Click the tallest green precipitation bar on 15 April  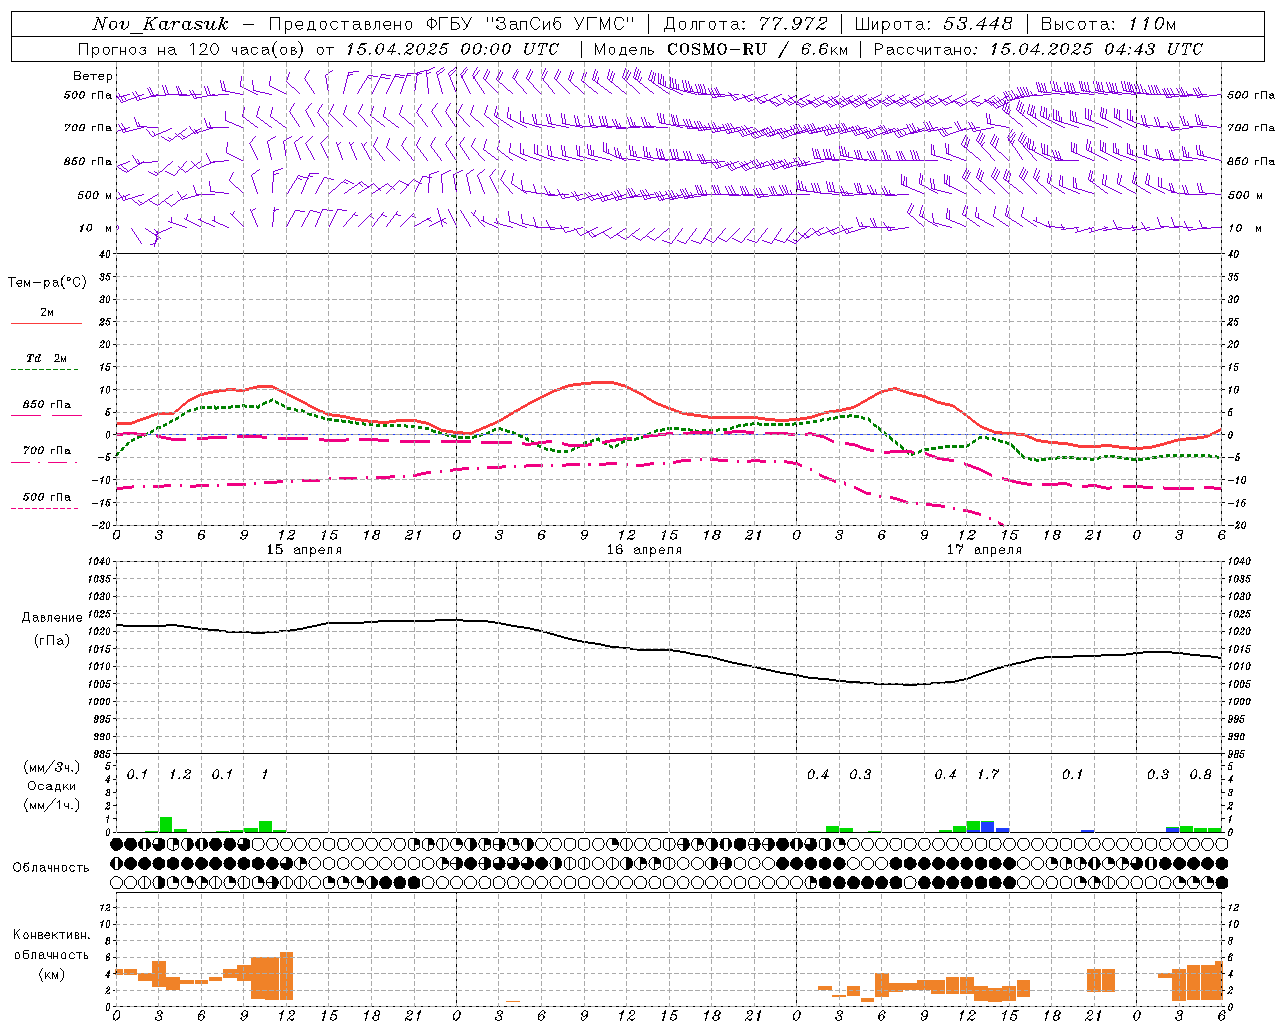(166, 825)
